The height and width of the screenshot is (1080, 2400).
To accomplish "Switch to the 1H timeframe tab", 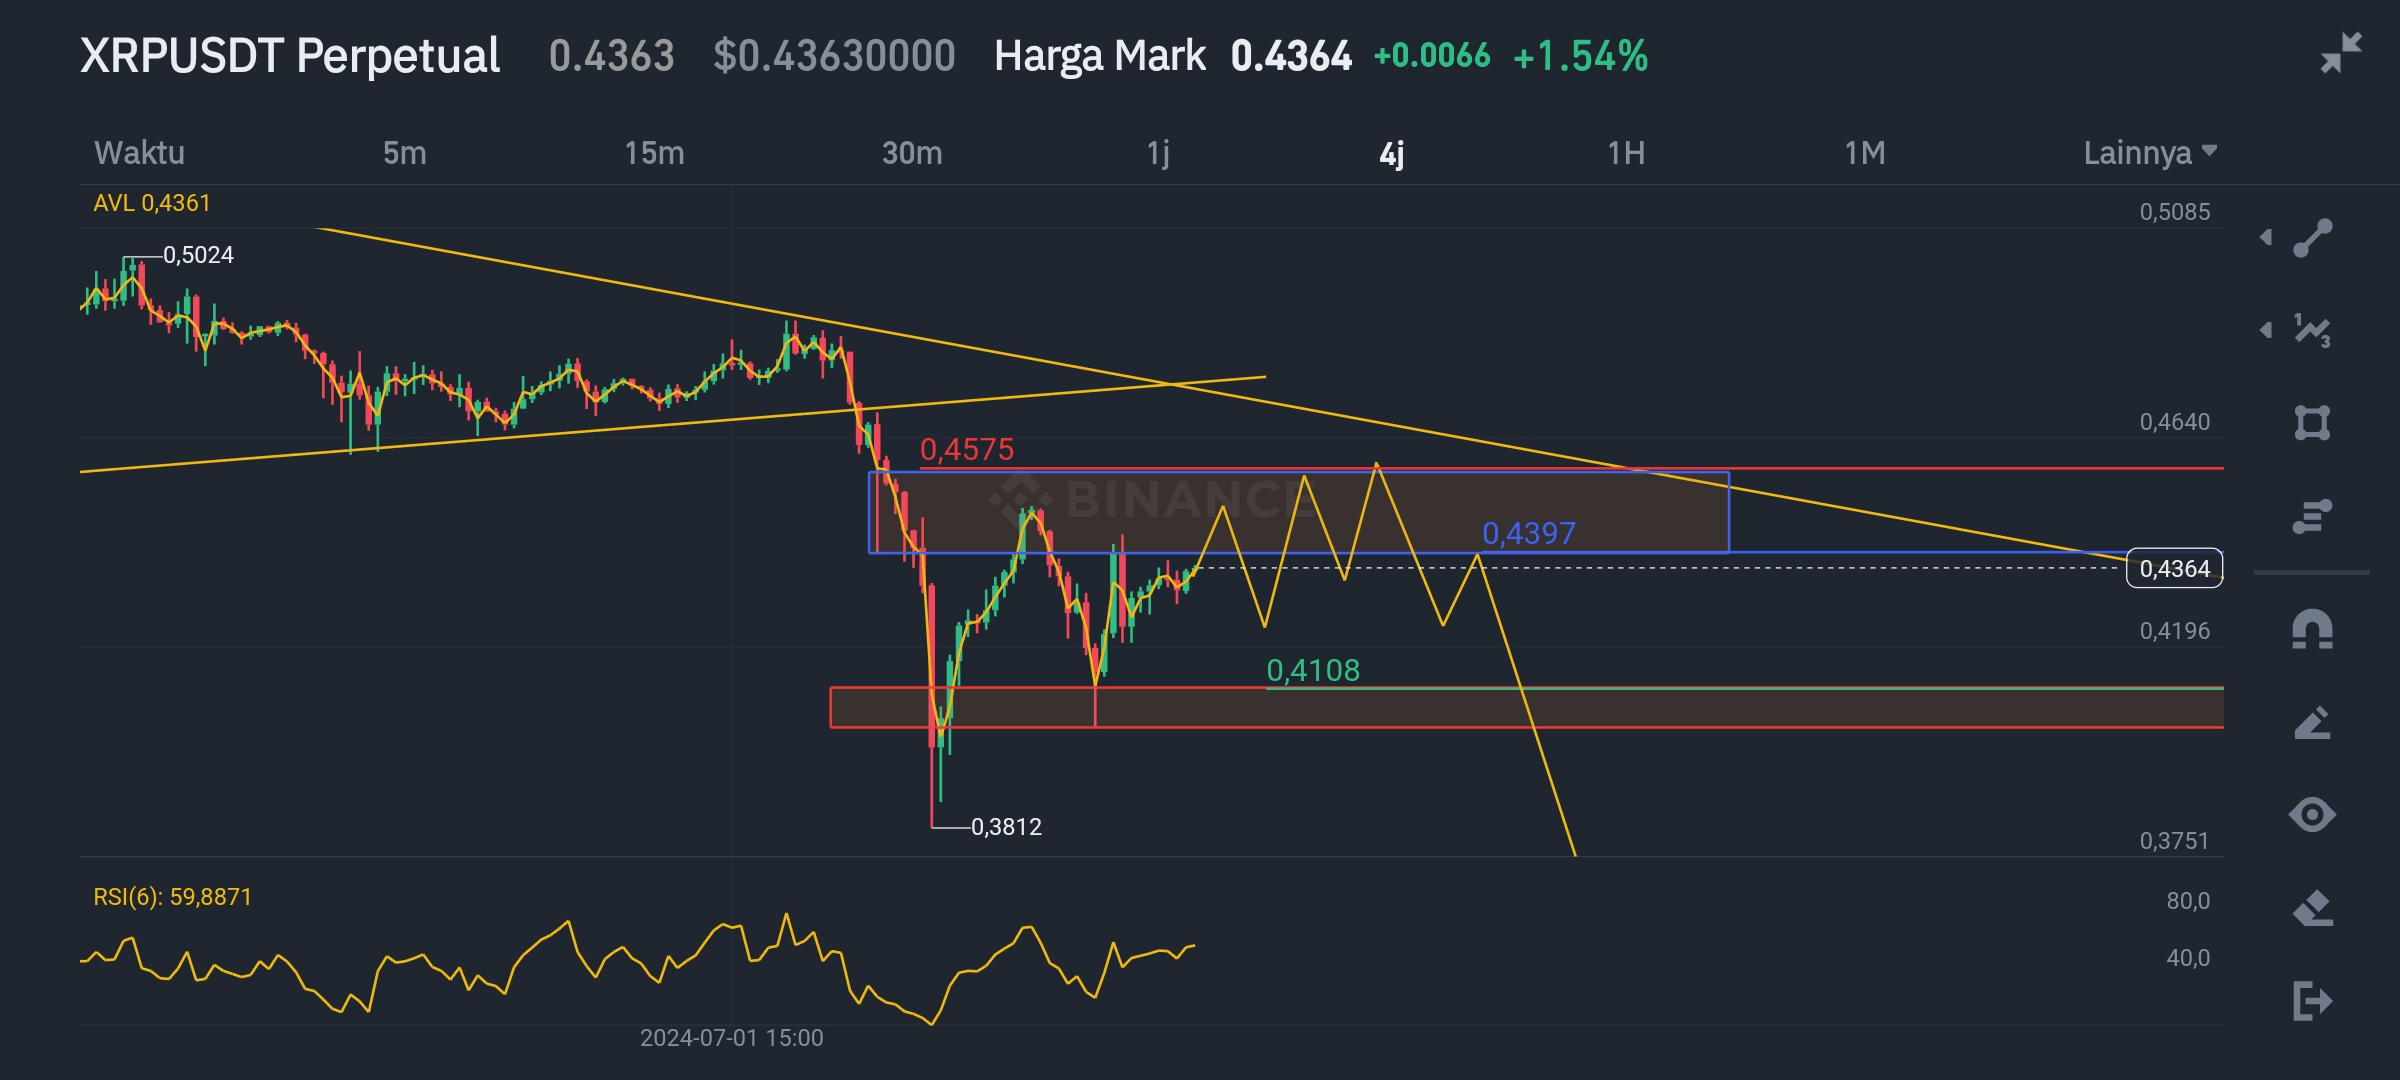I will click(1626, 153).
